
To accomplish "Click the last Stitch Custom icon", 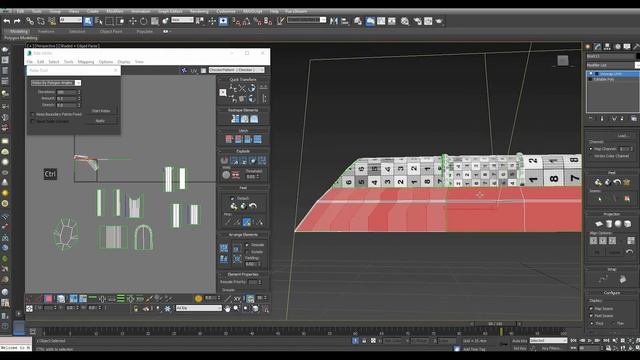I will [x=258, y=140].
